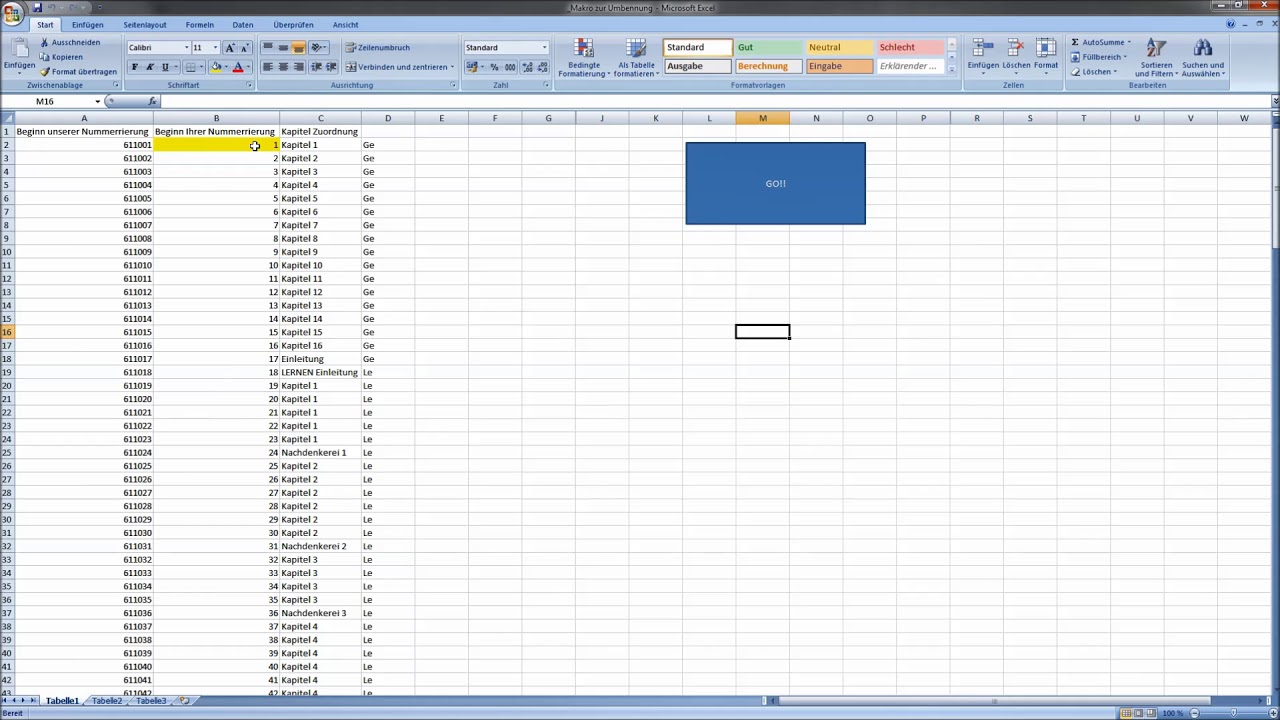
Task: Align cell text right
Action: [x=298, y=67]
